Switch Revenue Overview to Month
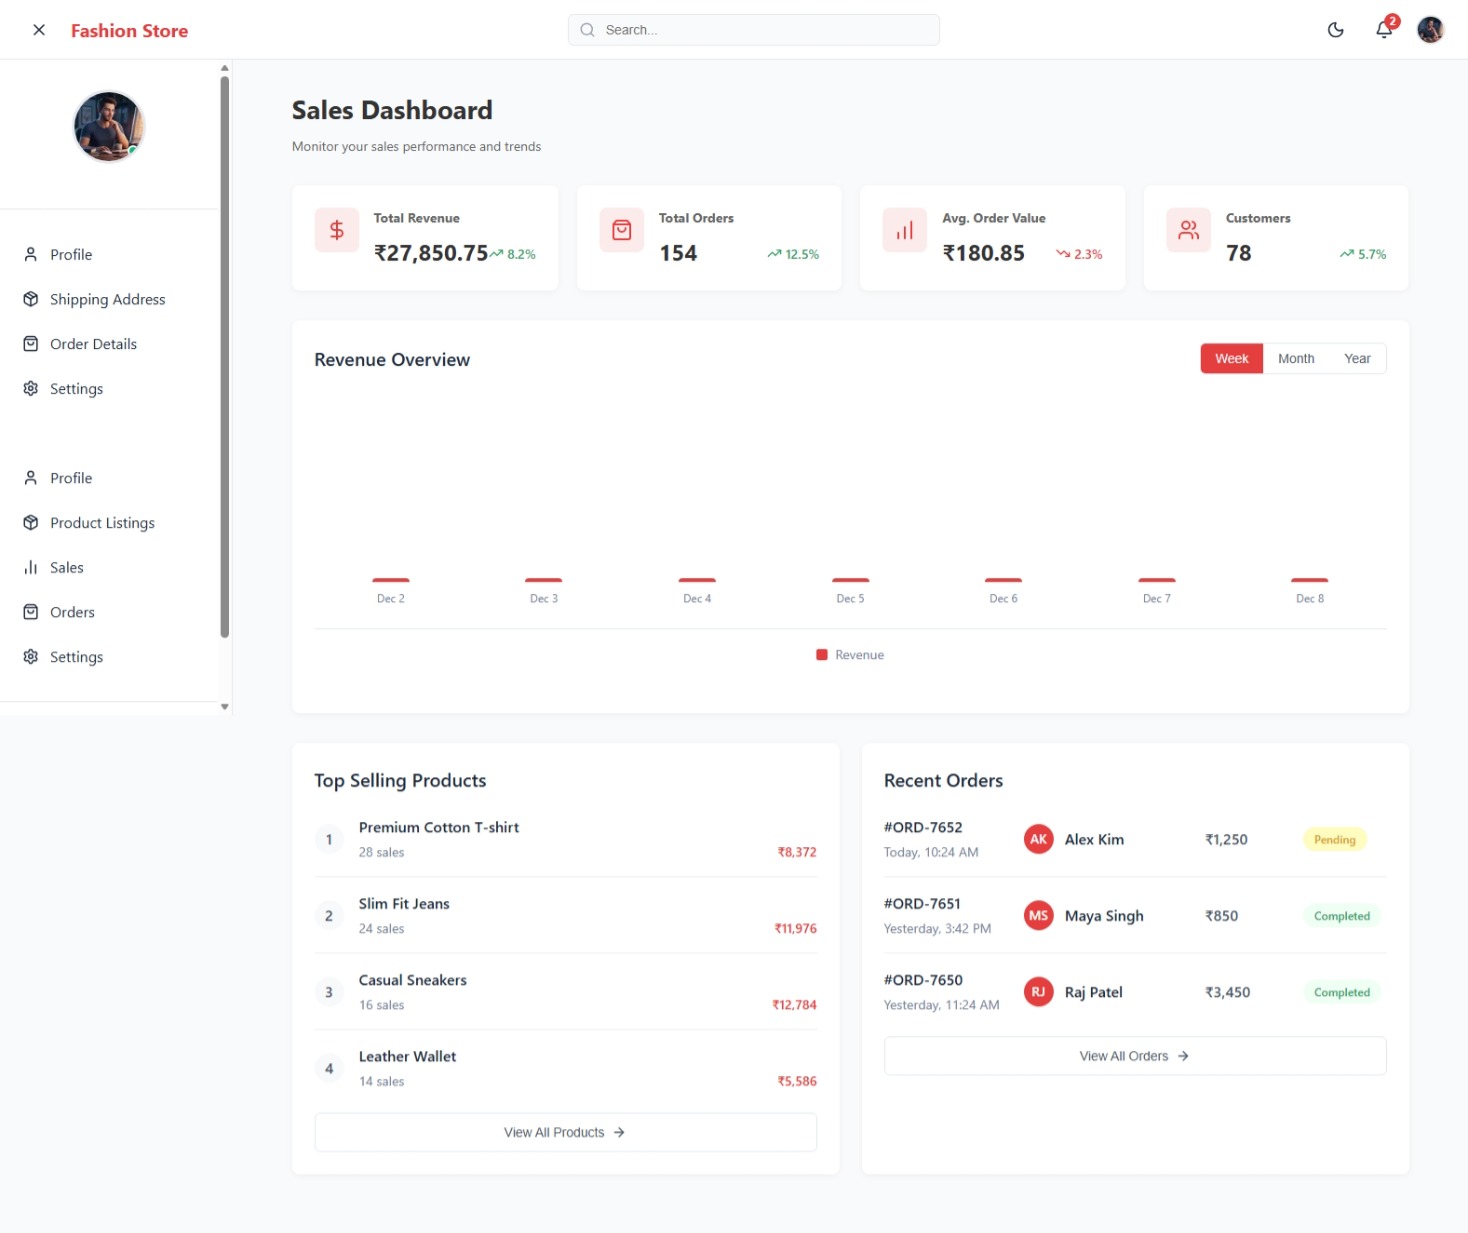 click(x=1296, y=359)
